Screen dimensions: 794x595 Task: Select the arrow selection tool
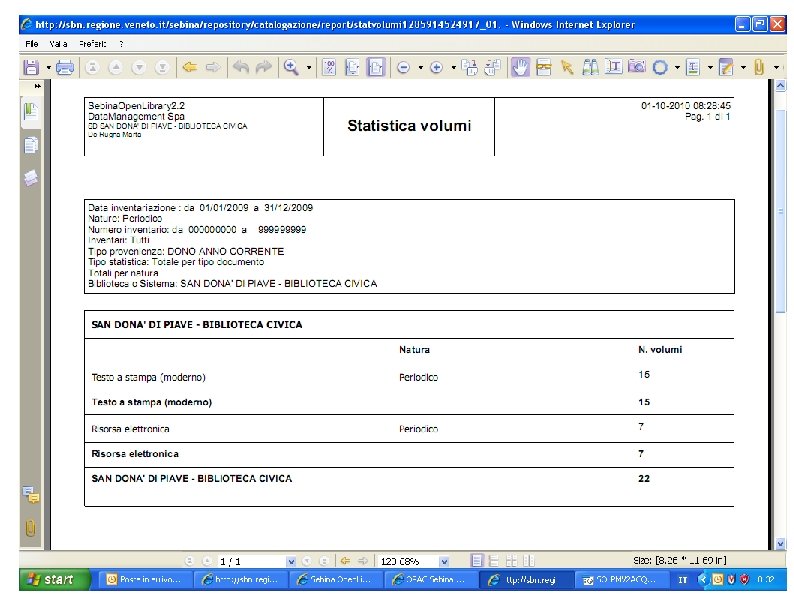click(x=567, y=67)
